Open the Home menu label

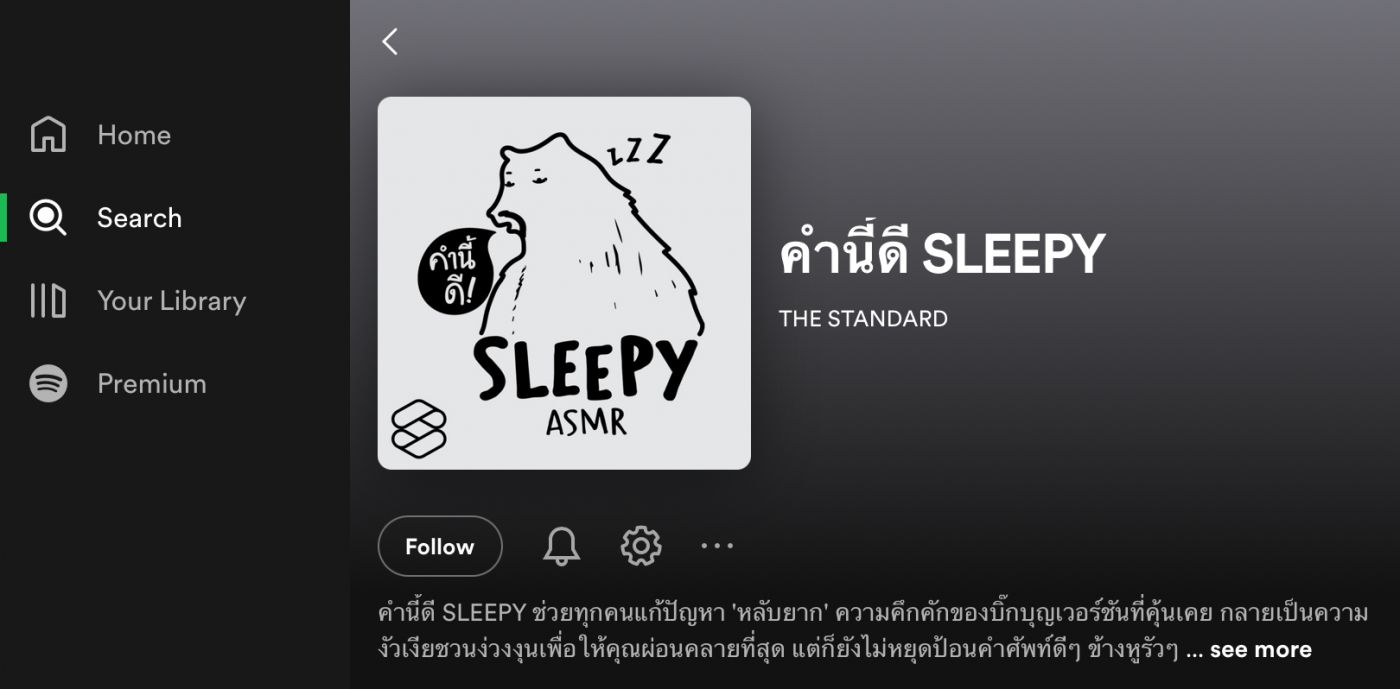[134, 135]
